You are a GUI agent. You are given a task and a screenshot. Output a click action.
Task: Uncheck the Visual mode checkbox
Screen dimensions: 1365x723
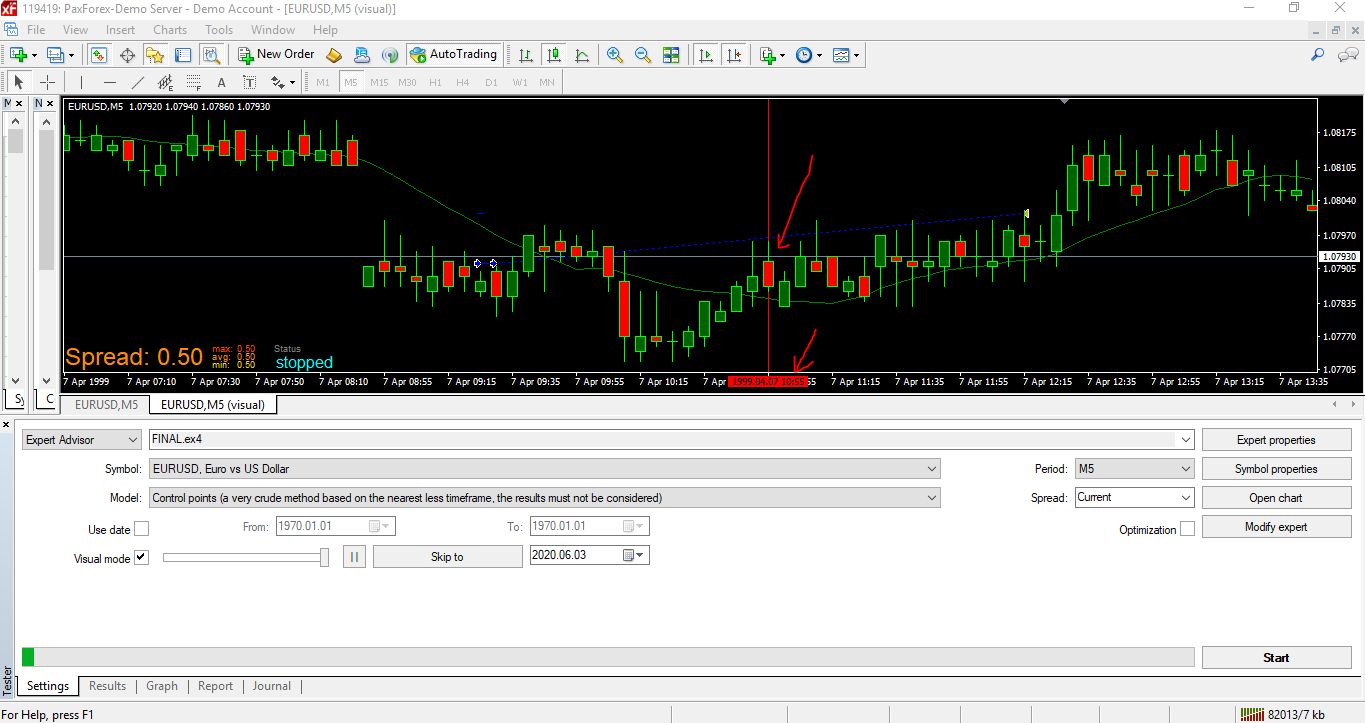142,558
